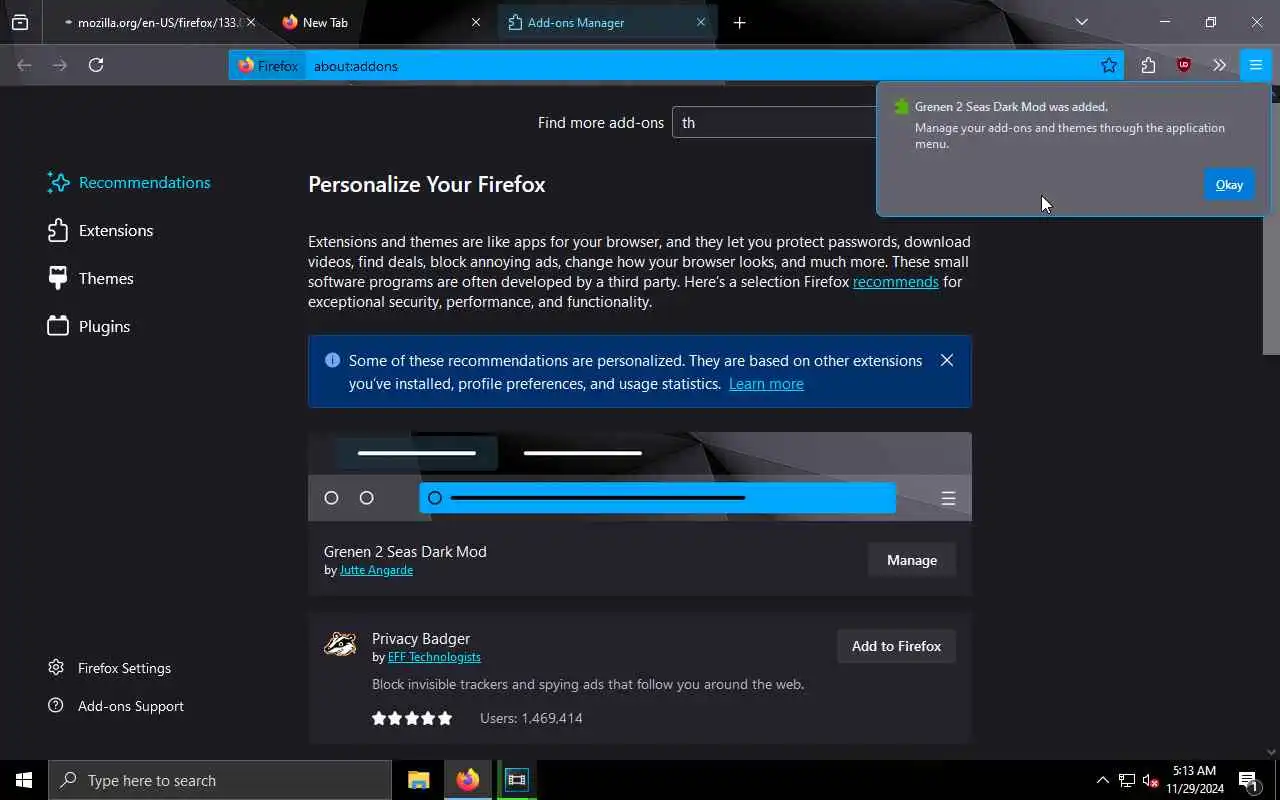Dismiss the personalized recommendations notice
The width and height of the screenshot is (1280, 800).
pos(947,360)
